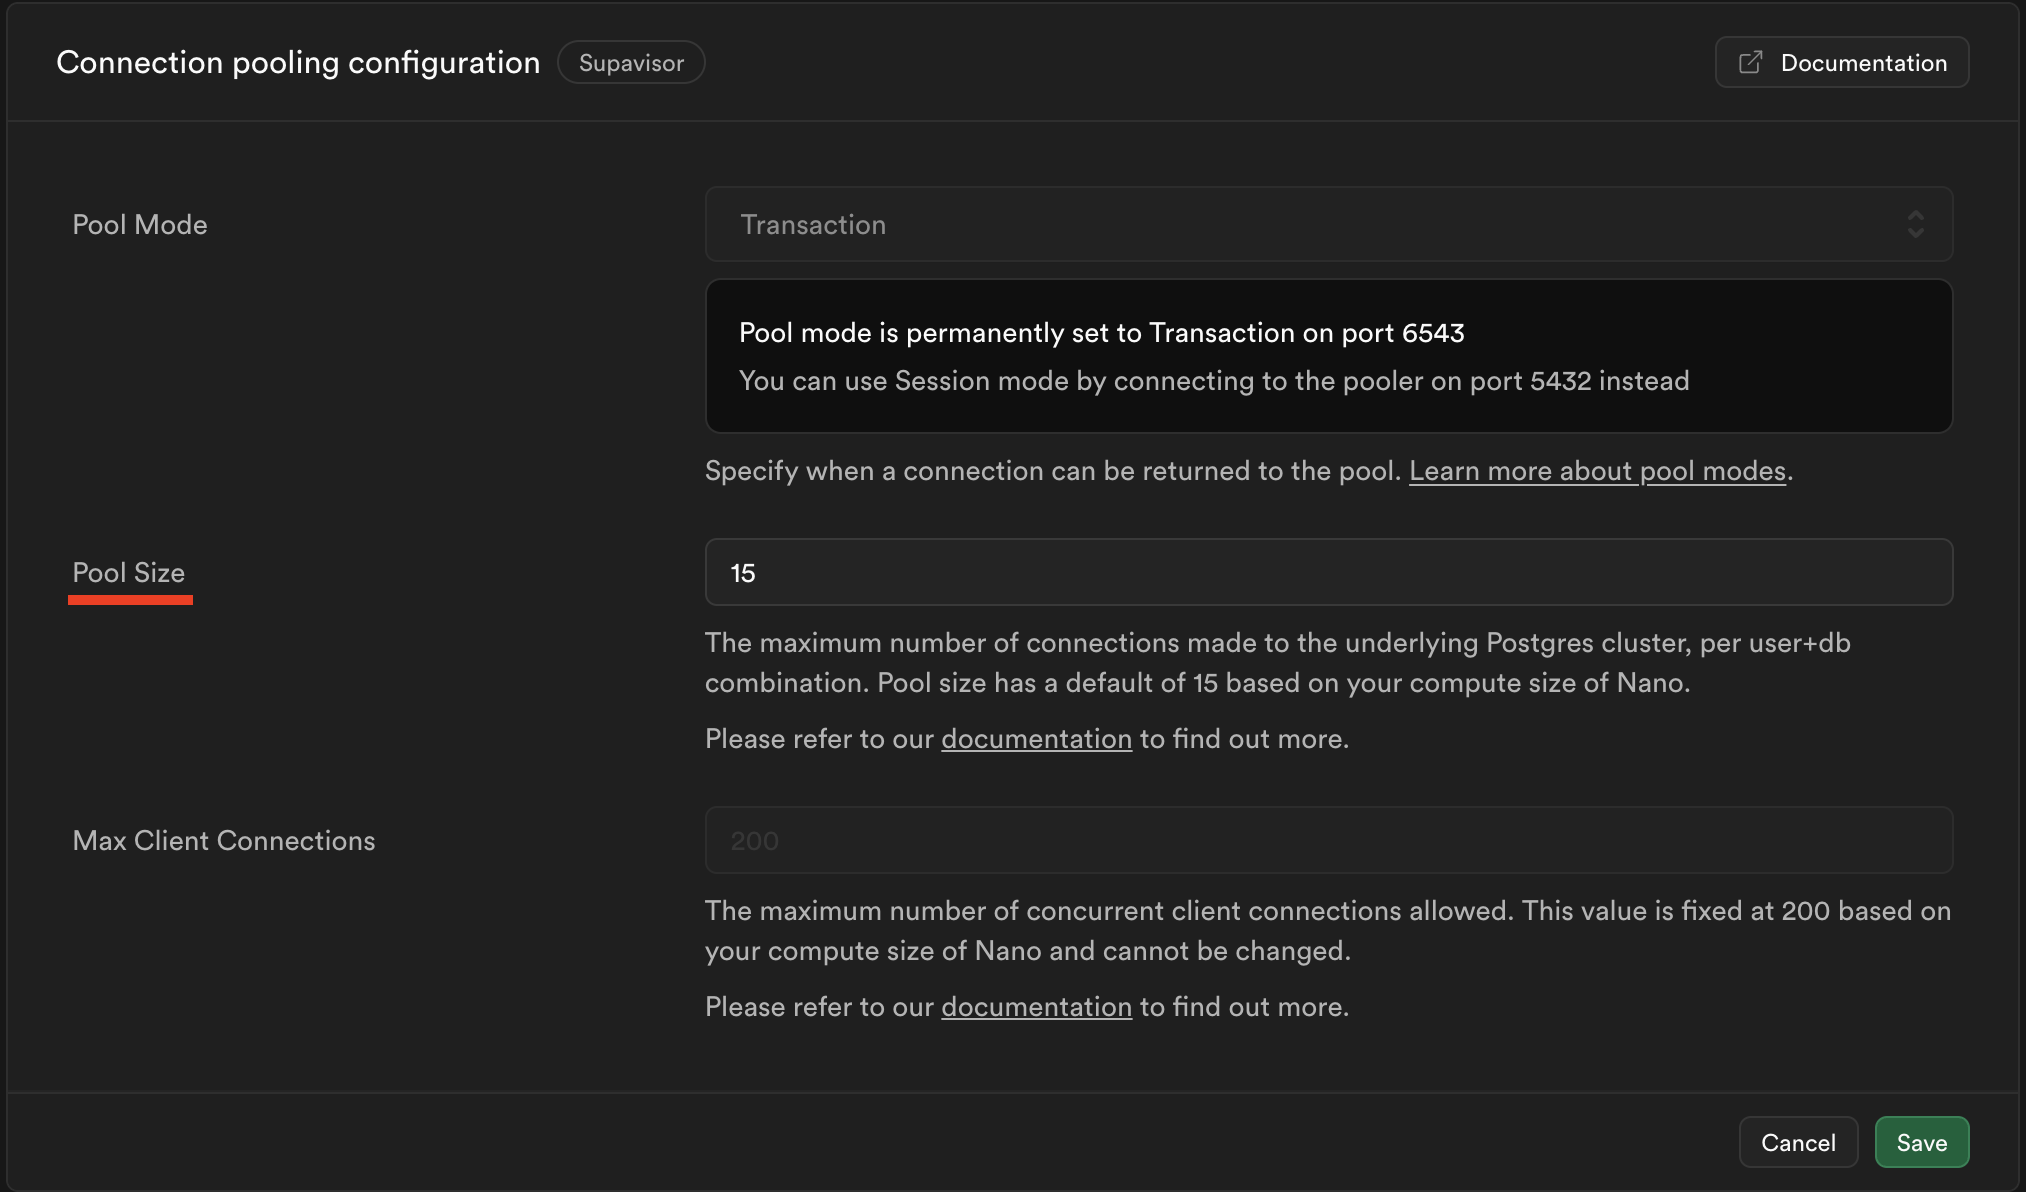Open 'Learn more about pool modes' link

point(1597,471)
